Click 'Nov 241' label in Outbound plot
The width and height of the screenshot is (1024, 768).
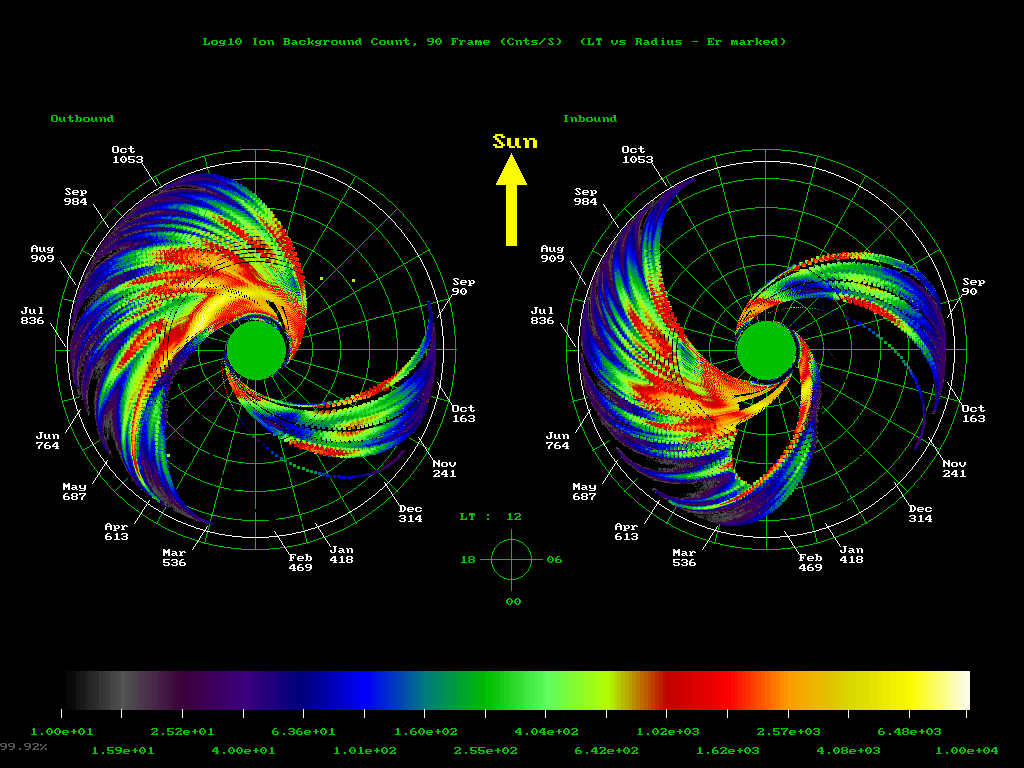click(444, 468)
